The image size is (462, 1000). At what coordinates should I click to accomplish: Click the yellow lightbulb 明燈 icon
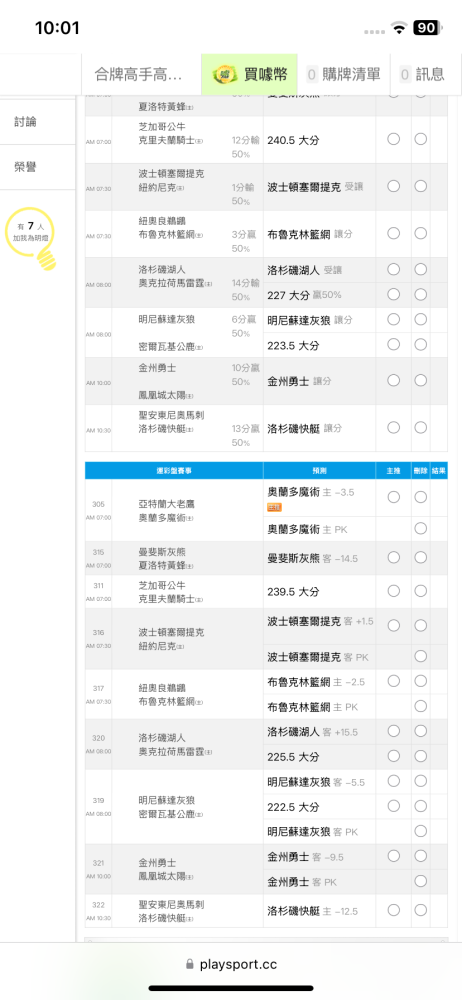[x=46, y=258]
